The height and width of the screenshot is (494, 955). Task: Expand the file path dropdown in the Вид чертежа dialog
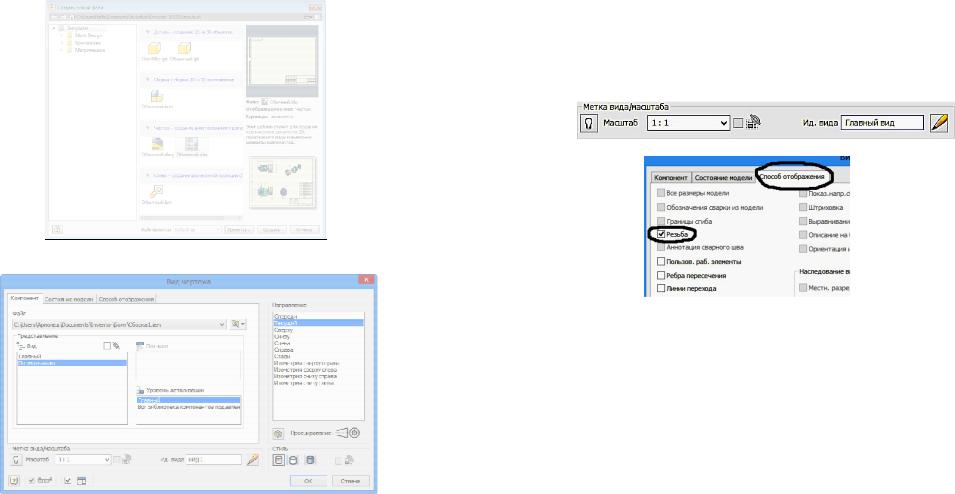pos(222,325)
